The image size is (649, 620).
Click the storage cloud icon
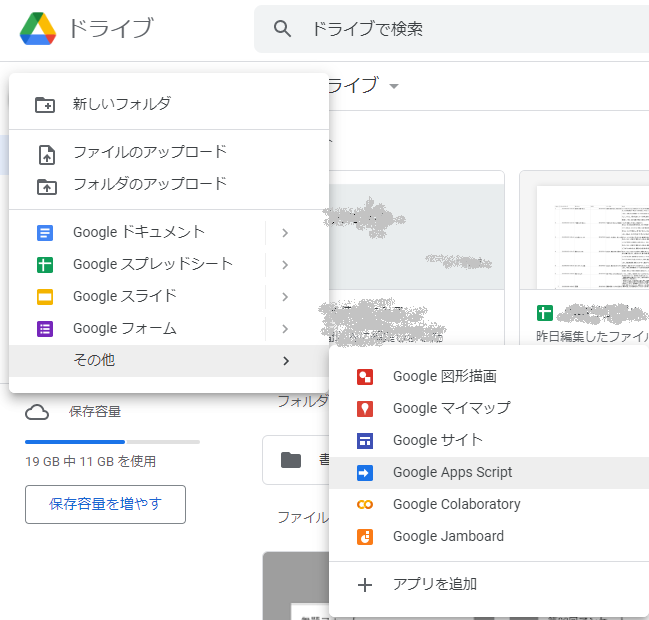pos(37,413)
